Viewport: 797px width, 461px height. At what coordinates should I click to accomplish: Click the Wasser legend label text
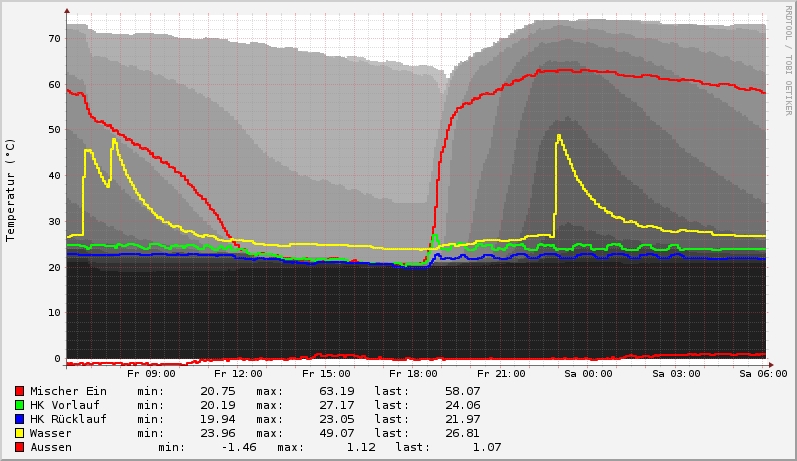[x=51, y=433]
